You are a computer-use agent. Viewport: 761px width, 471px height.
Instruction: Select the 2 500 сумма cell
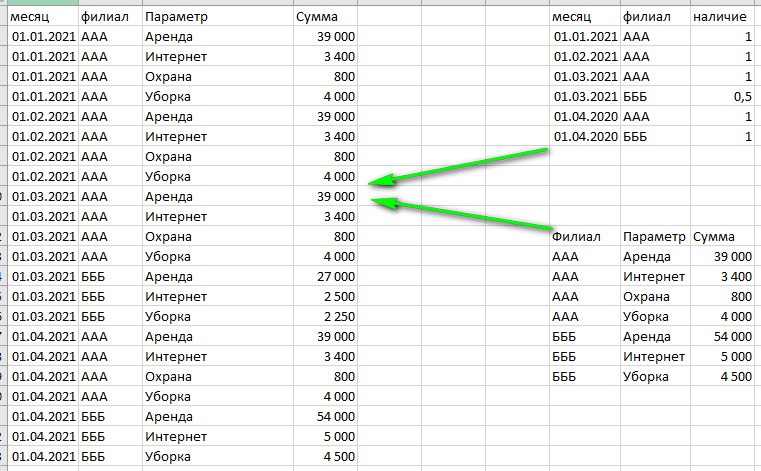pos(339,297)
